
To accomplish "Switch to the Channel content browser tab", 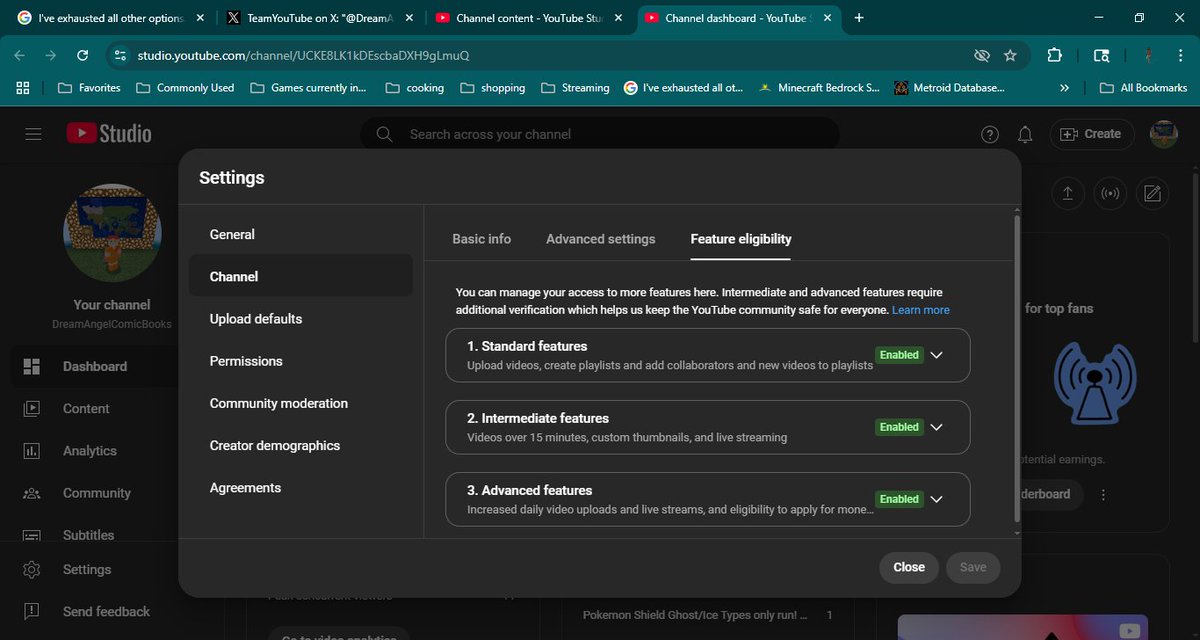I will point(529,18).
